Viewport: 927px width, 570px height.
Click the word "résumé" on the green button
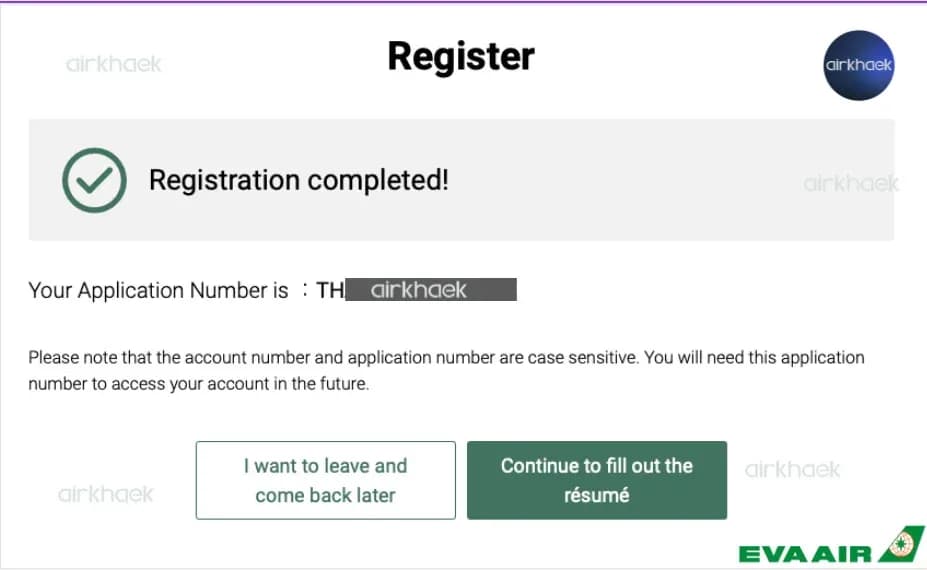click(x=596, y=495)
